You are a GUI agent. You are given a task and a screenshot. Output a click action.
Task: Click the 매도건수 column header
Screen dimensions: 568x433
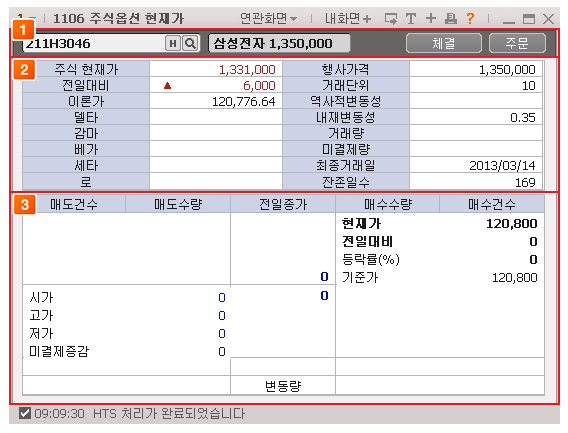click(74, 204)
